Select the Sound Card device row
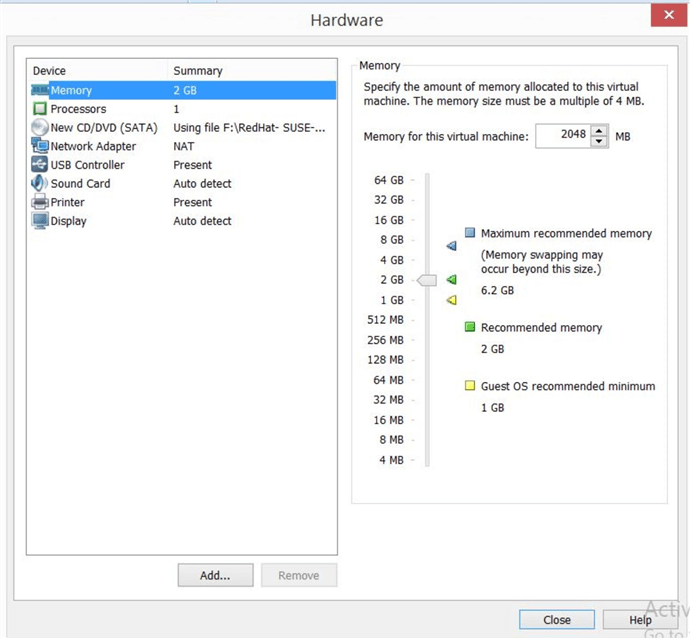Viewport: 690px width, 638px height. pyautogui.click(x=183, y=183)
